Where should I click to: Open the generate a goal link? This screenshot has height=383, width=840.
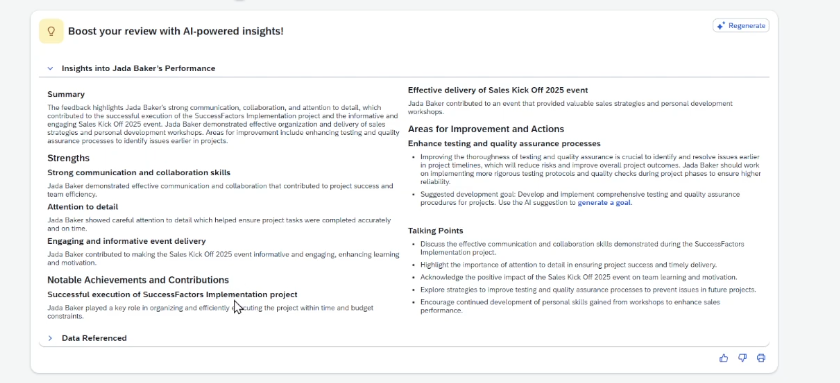pyautogui.click(x=604, y=203)
